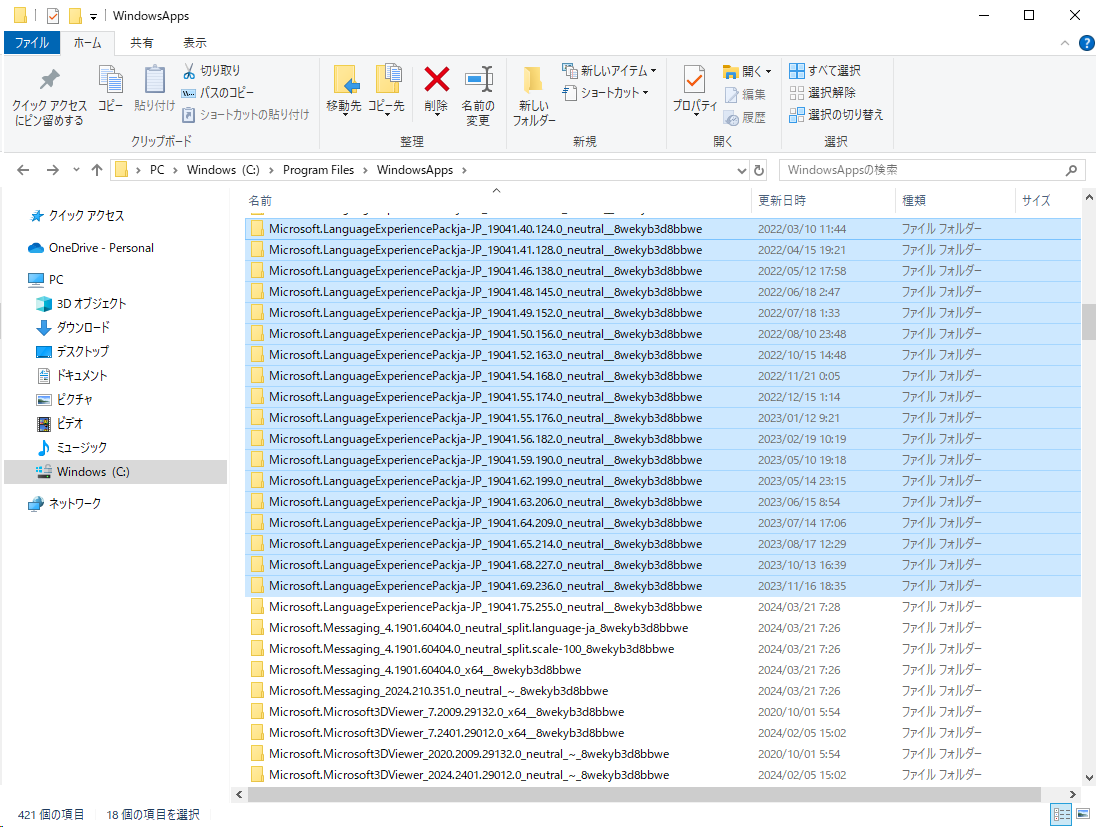Create 新しいフォルダー (New folder)

[x=534, y=96]
